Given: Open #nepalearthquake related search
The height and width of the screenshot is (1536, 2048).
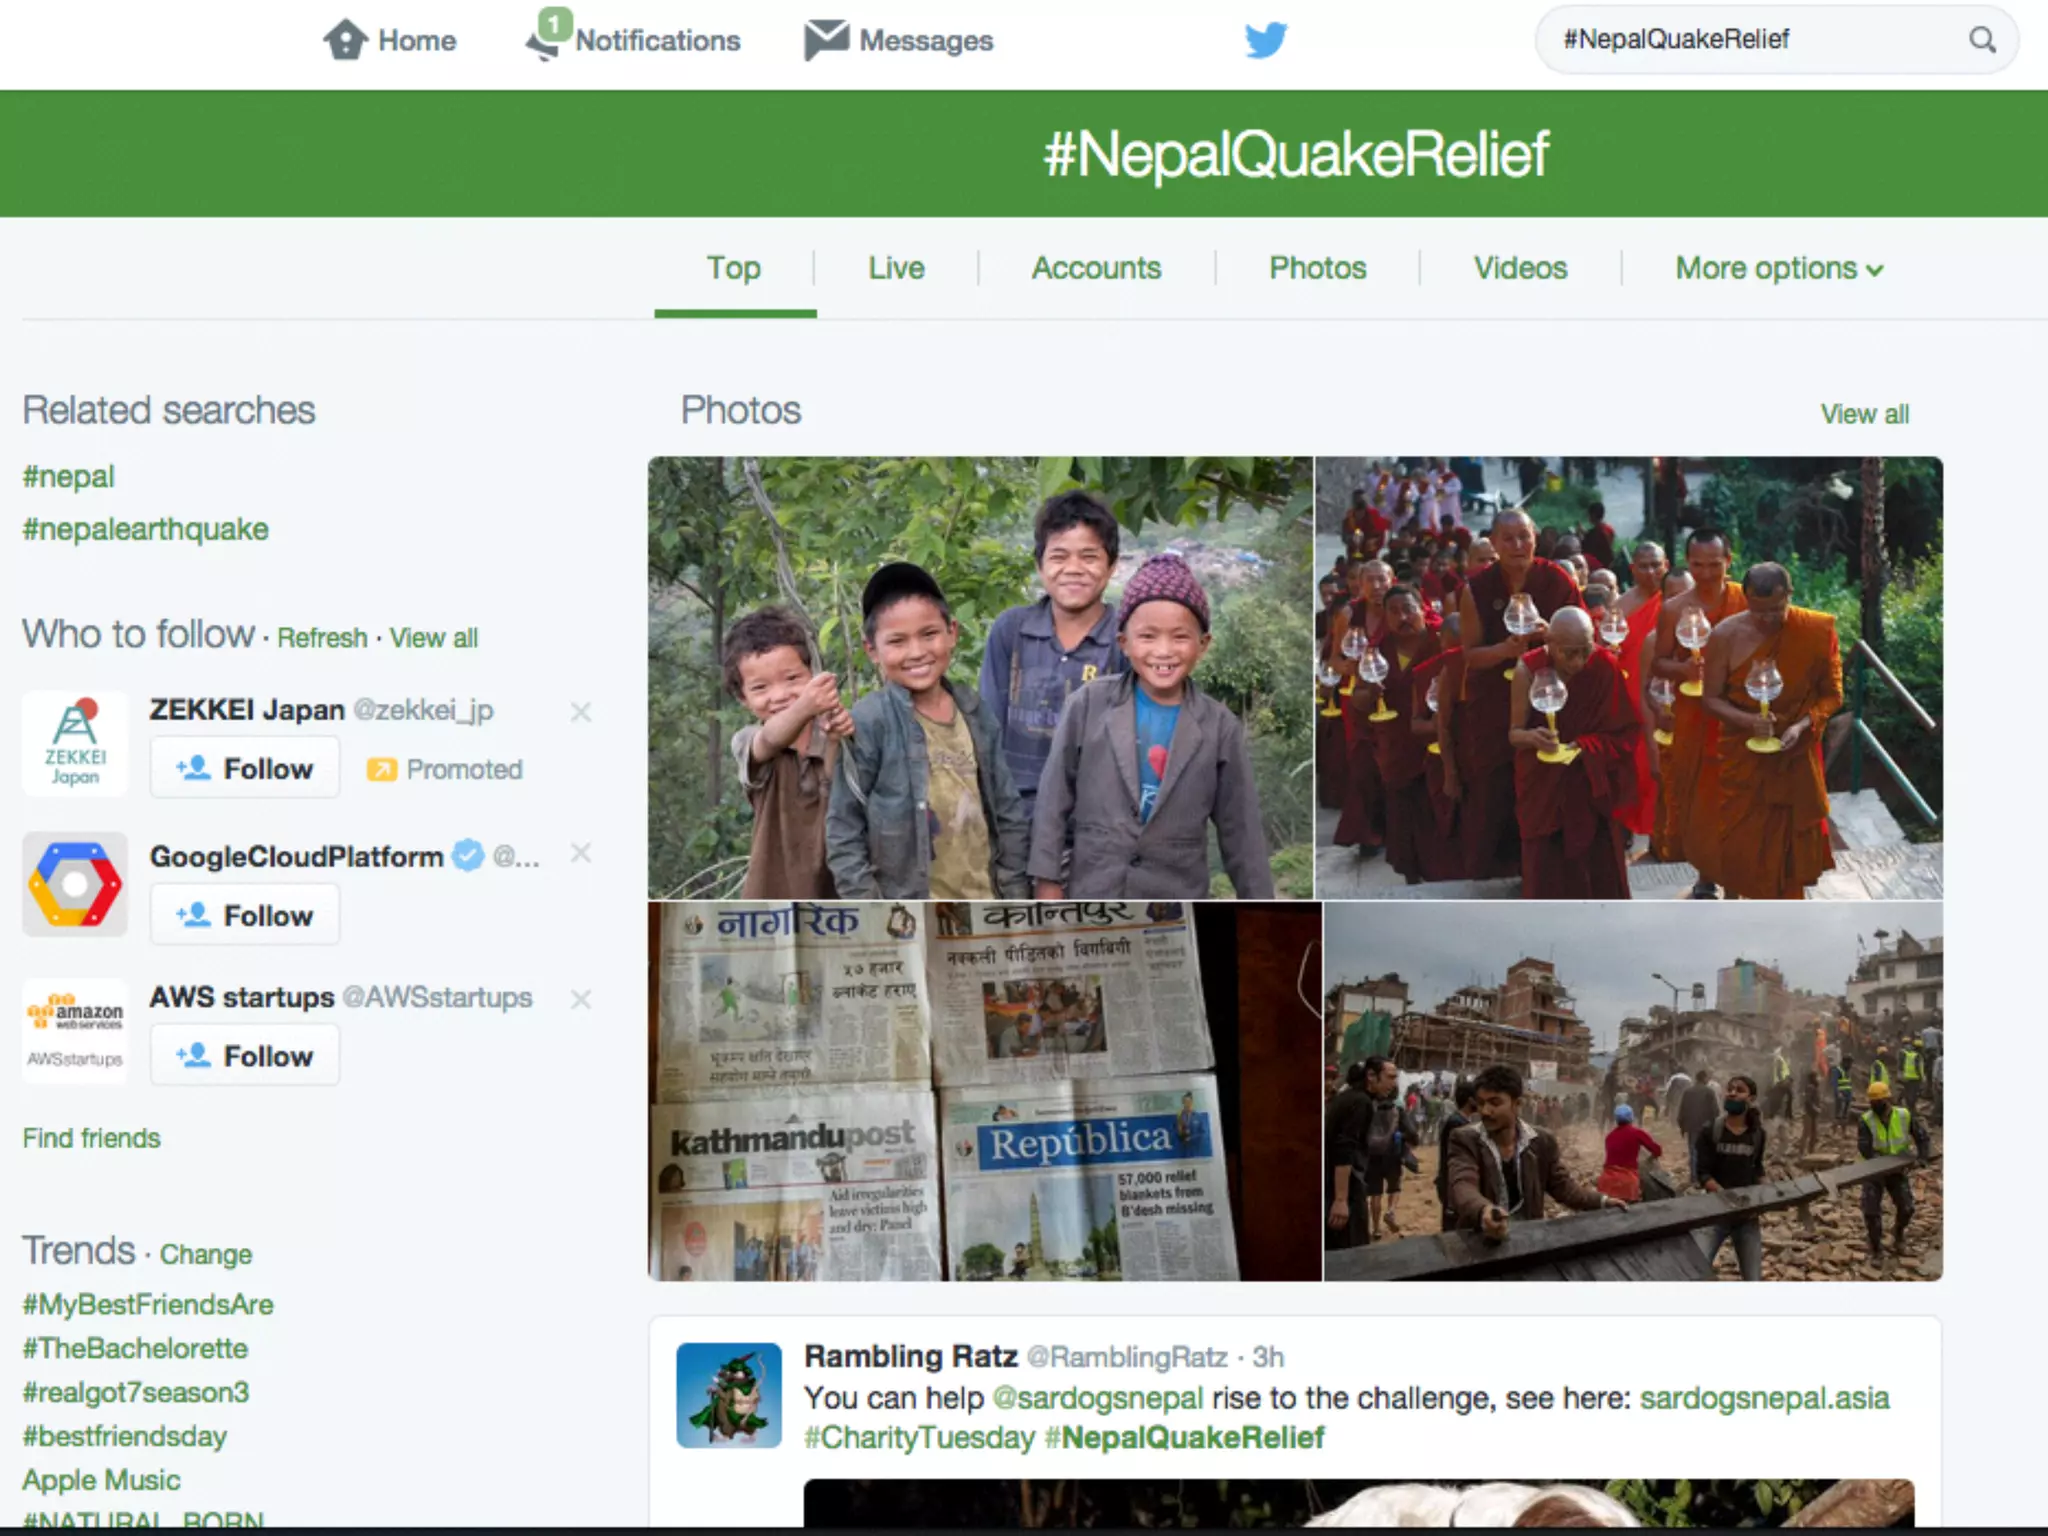Looking at the screenshot, I should click(x=146, y=529).
